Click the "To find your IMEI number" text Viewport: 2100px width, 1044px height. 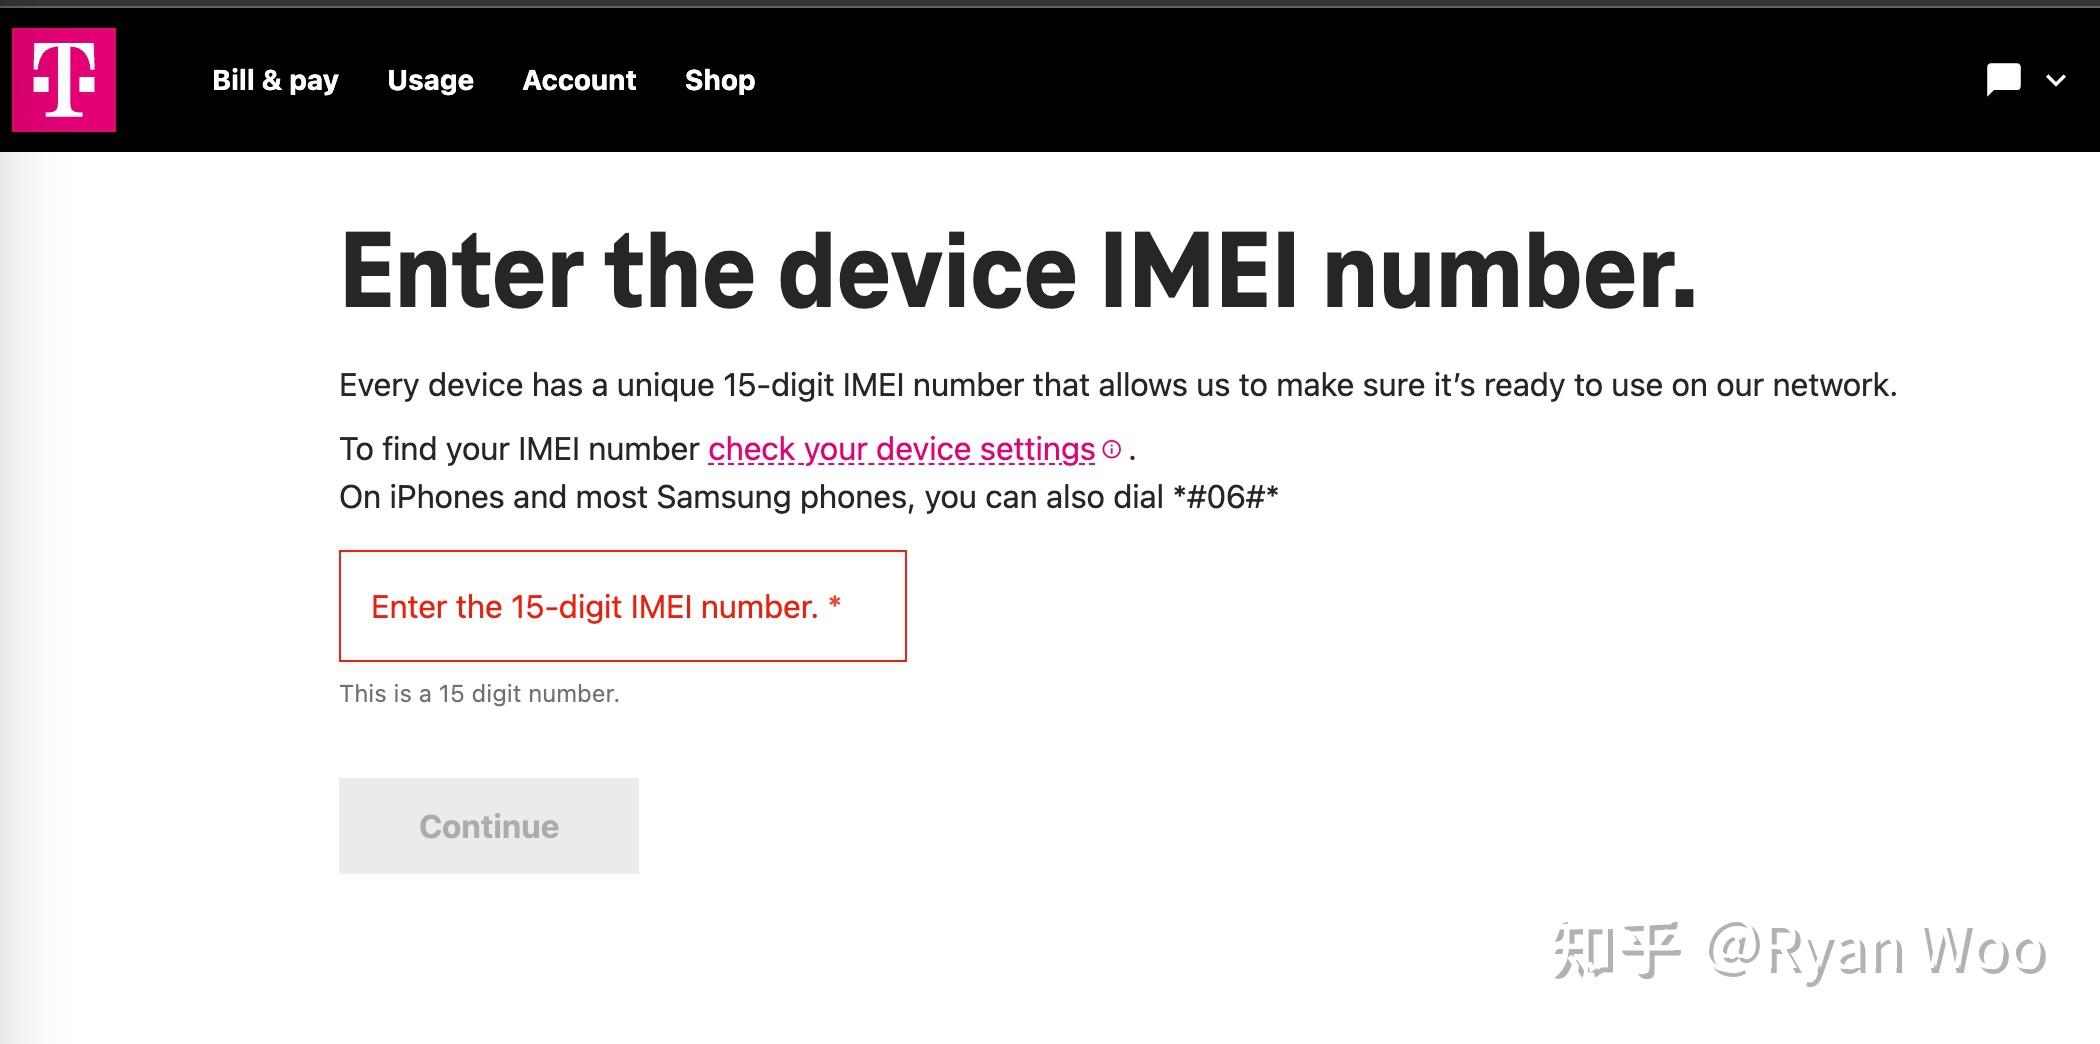[519, 450]
